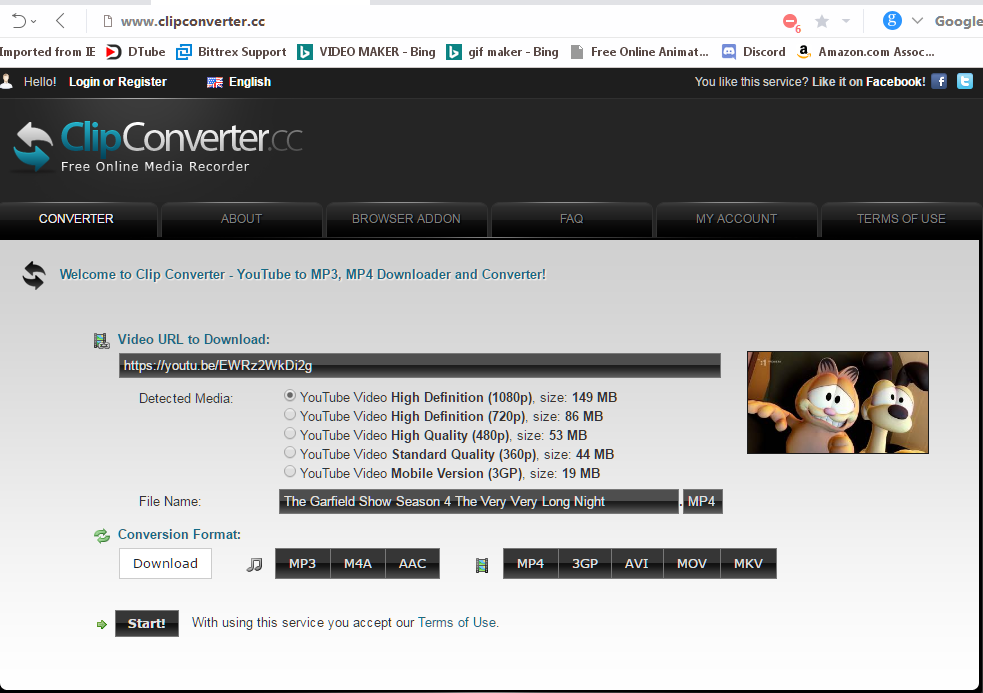Screen dimensions: 983x693
Task: Open the MY ACCOUNT tab
Action: point(736,219)
